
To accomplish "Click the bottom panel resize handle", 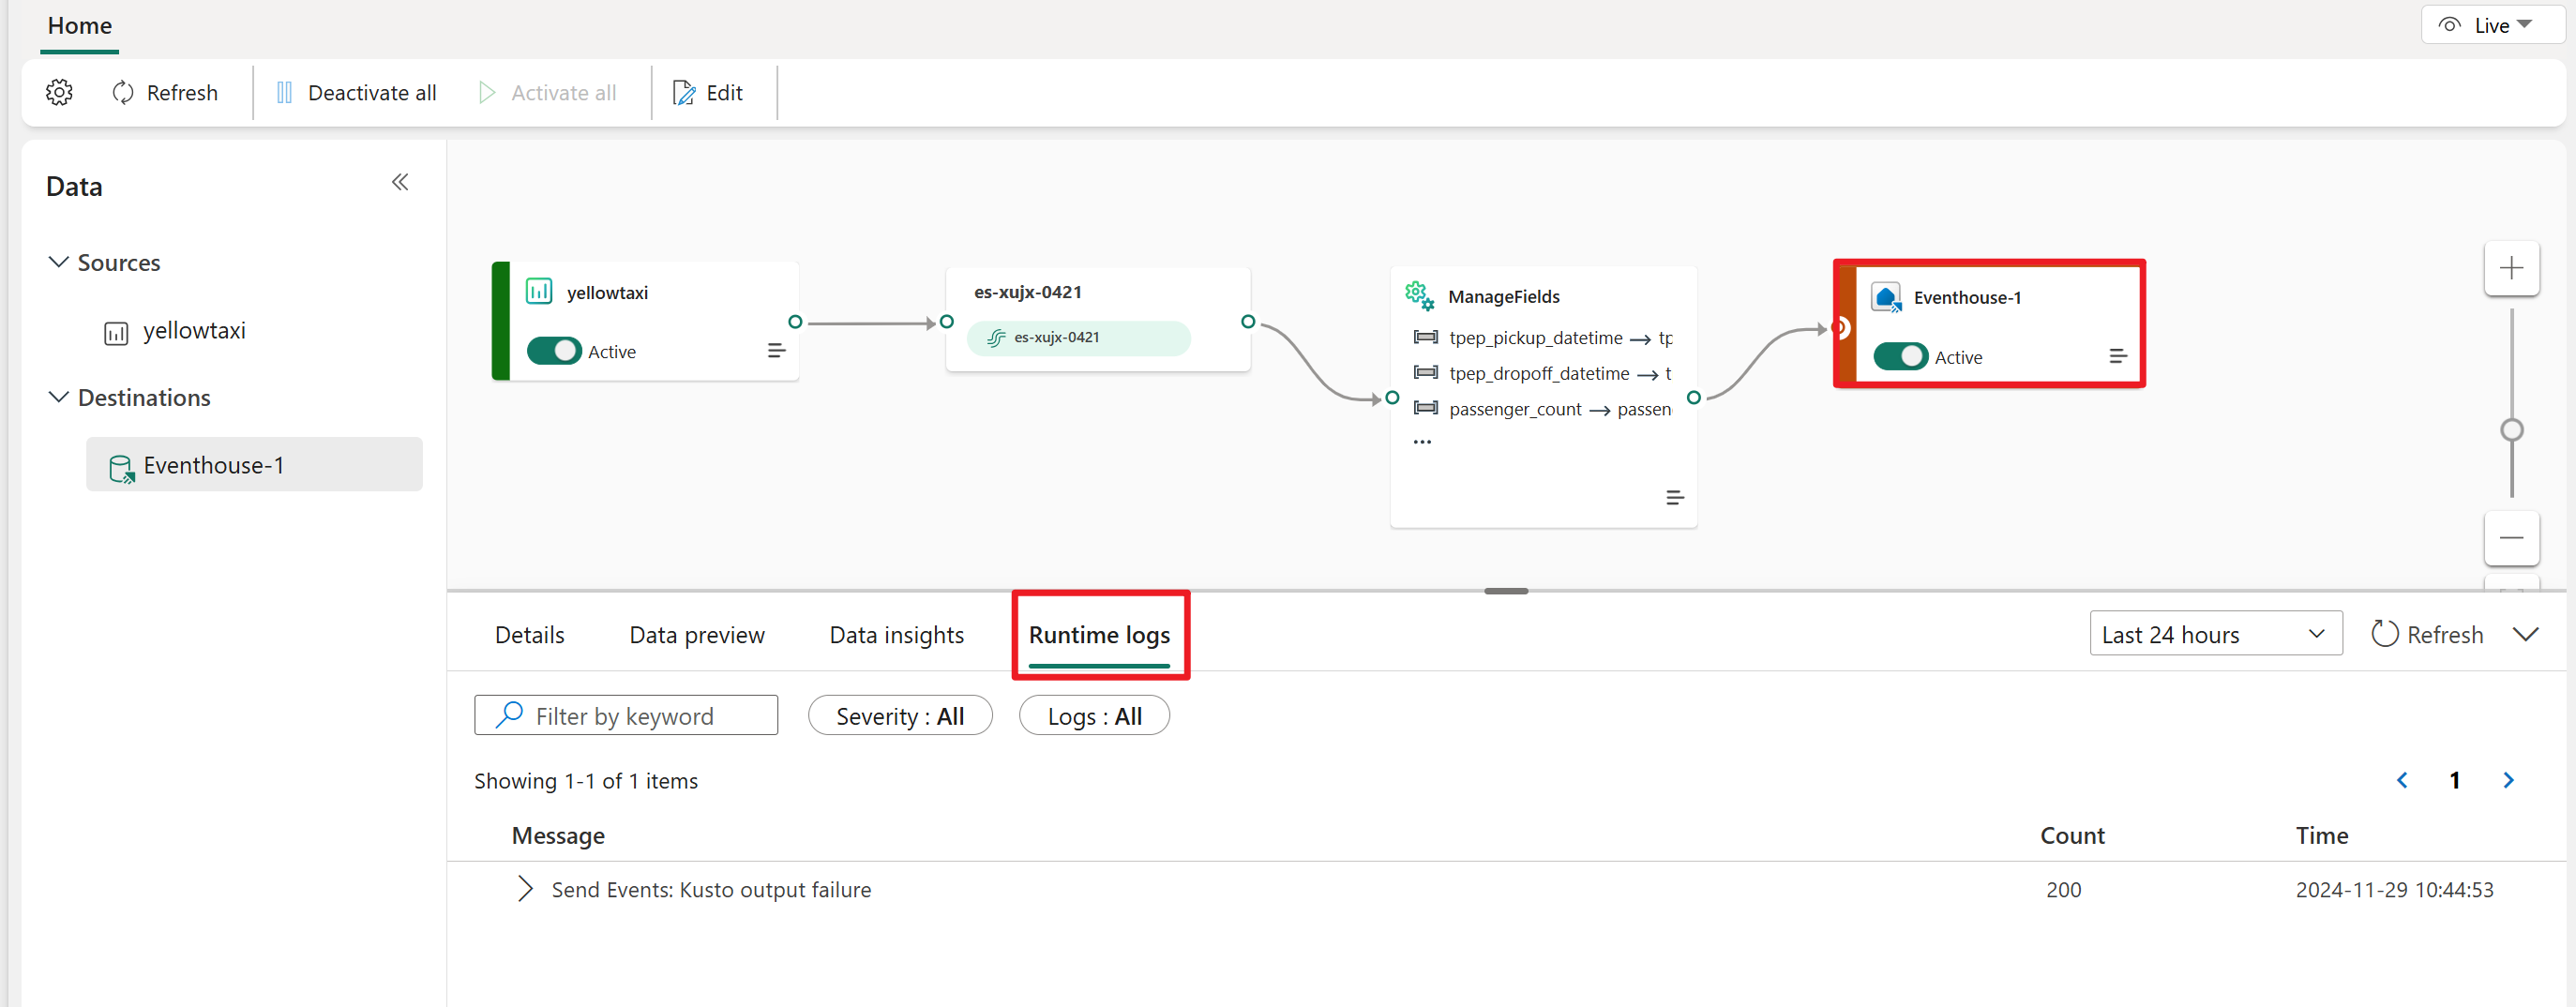I will point(1506,591).
